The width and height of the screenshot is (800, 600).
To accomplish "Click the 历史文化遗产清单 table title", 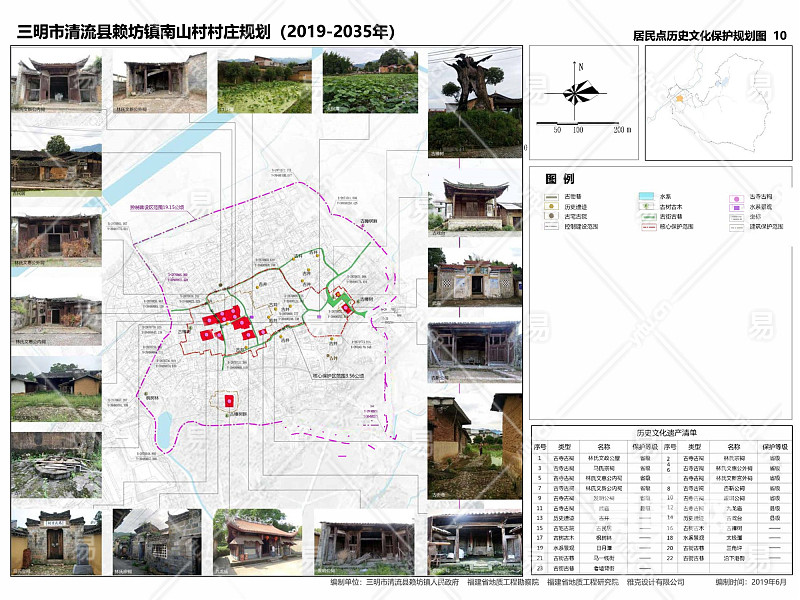I will [x=666, y=433].
